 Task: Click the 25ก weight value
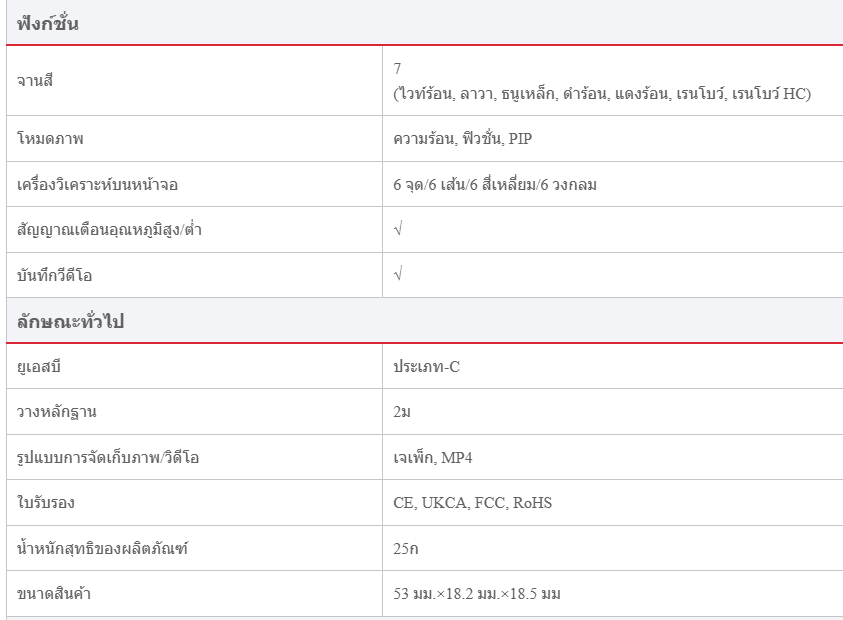click(x=405, y=548)
